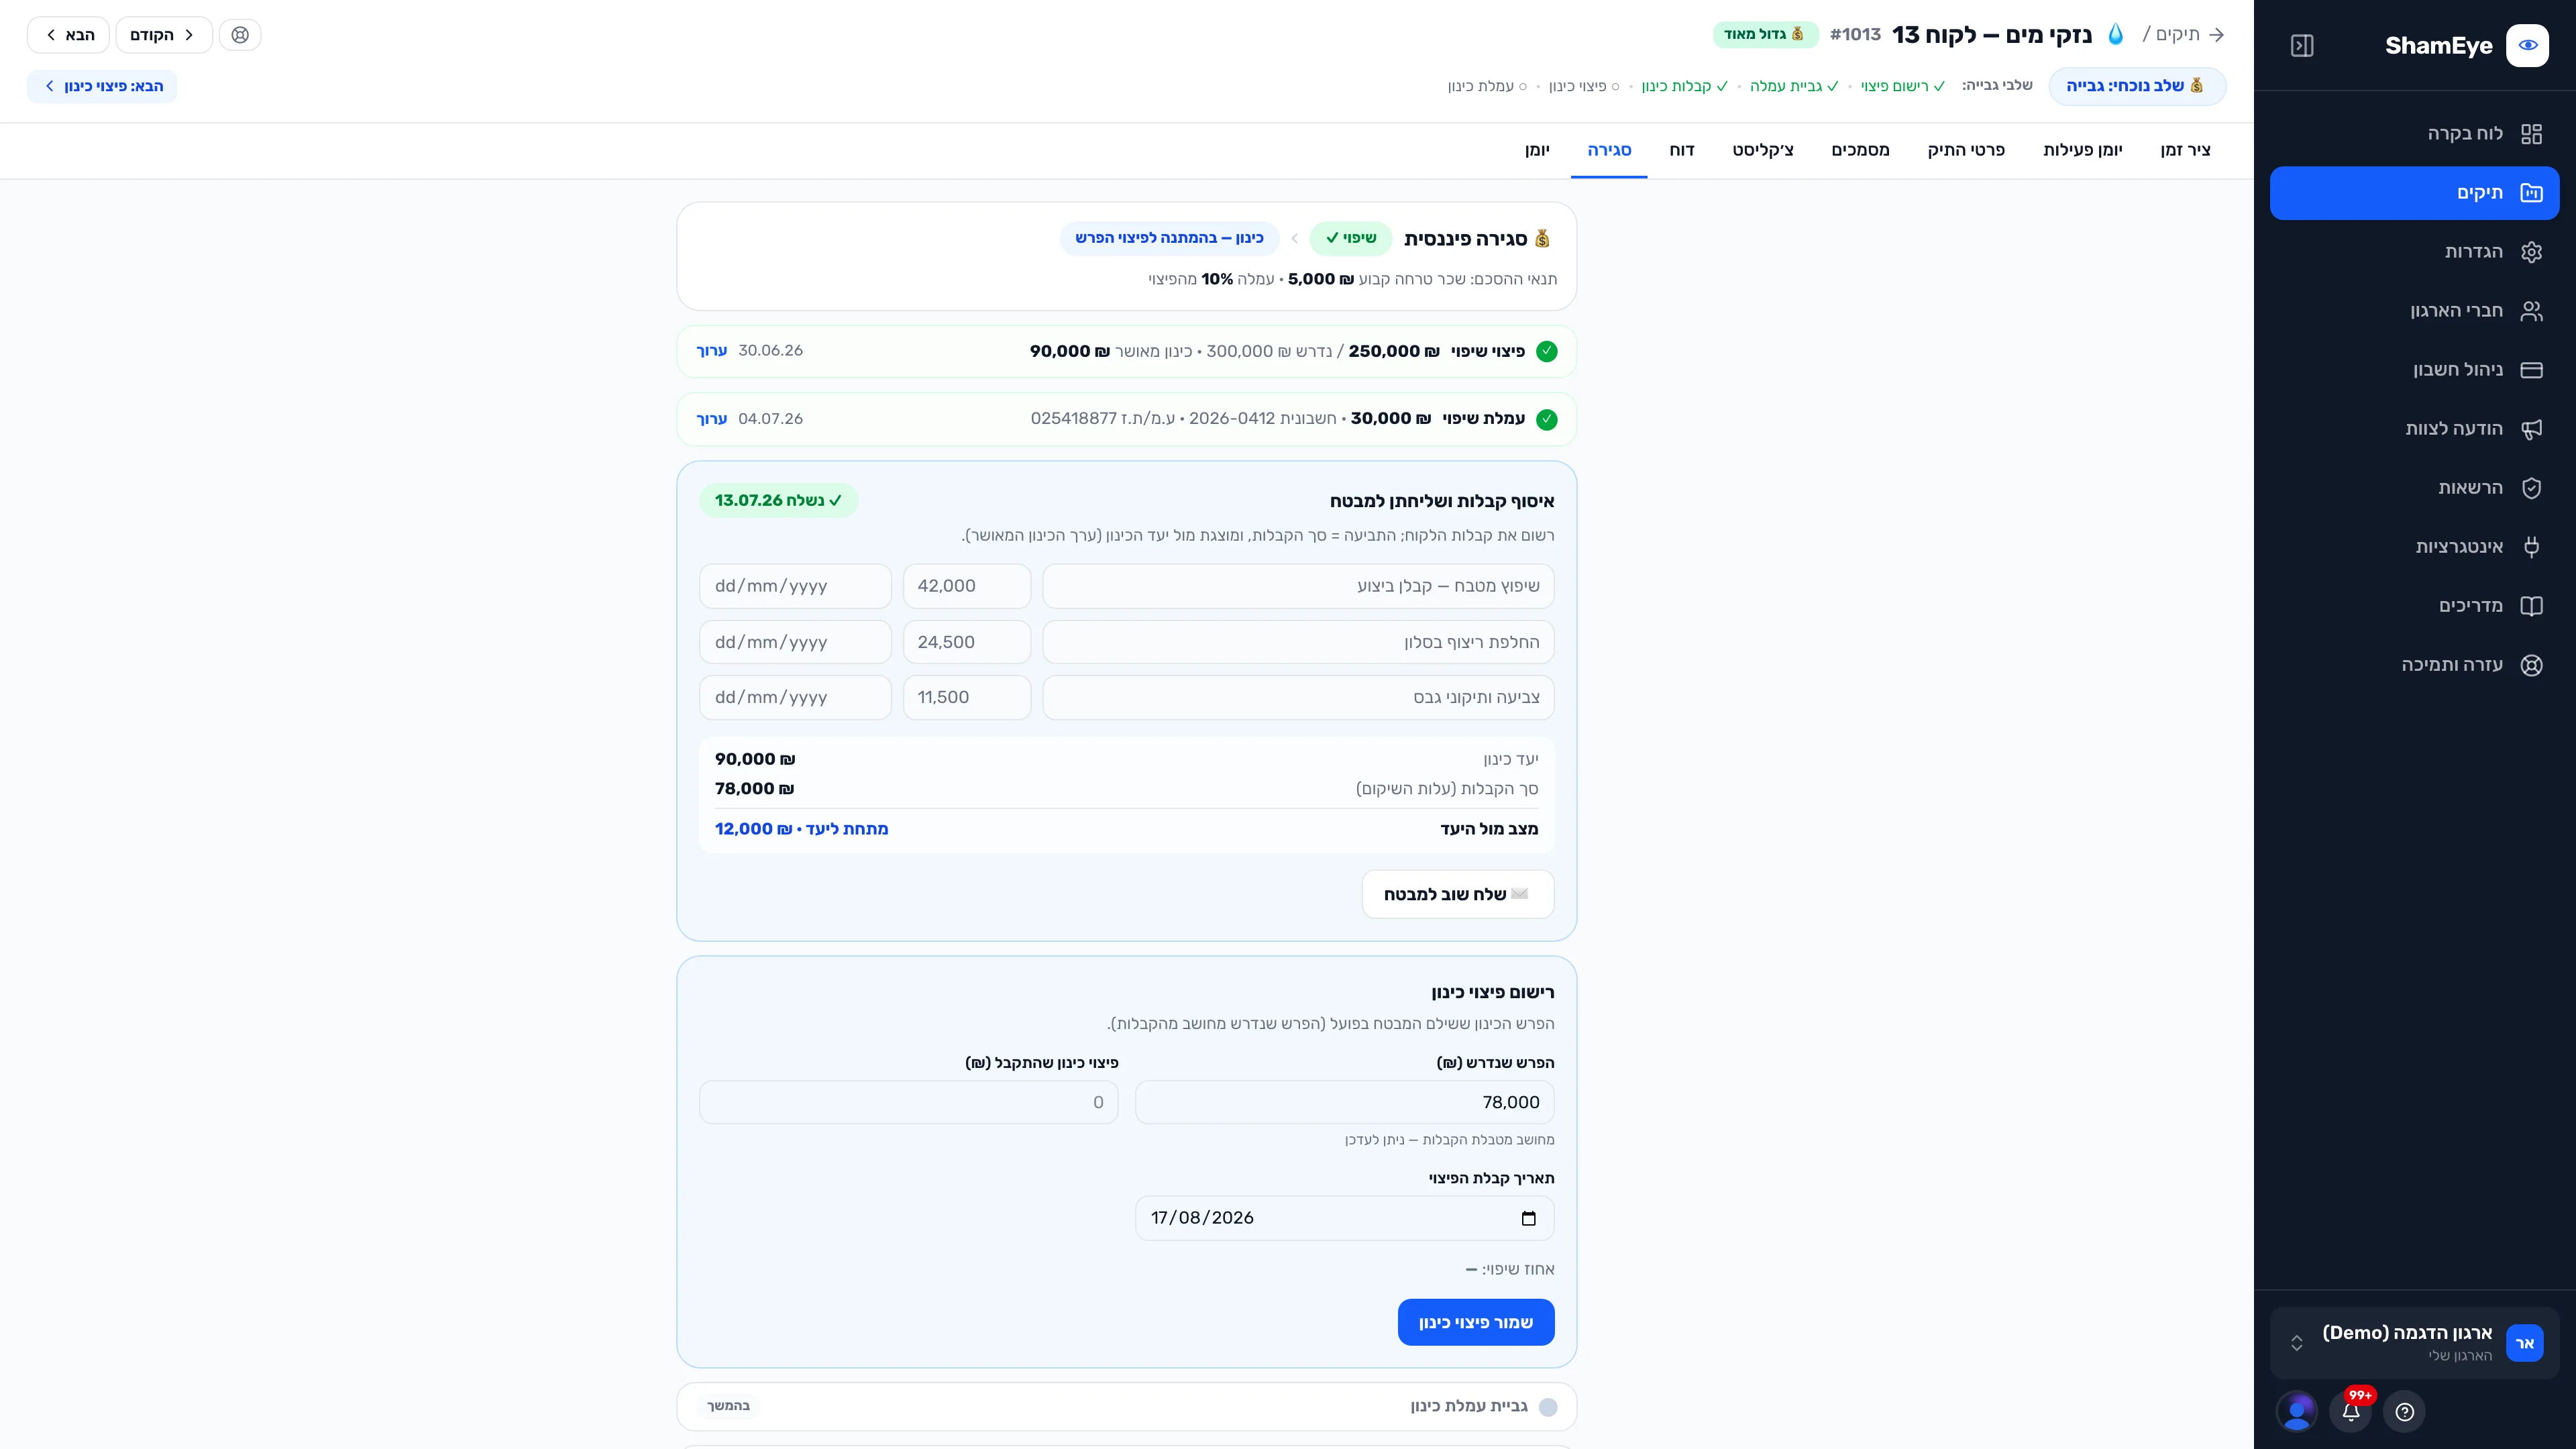Click the הבא navigation button
The image size is (2576, 1449).
[68, 35]
